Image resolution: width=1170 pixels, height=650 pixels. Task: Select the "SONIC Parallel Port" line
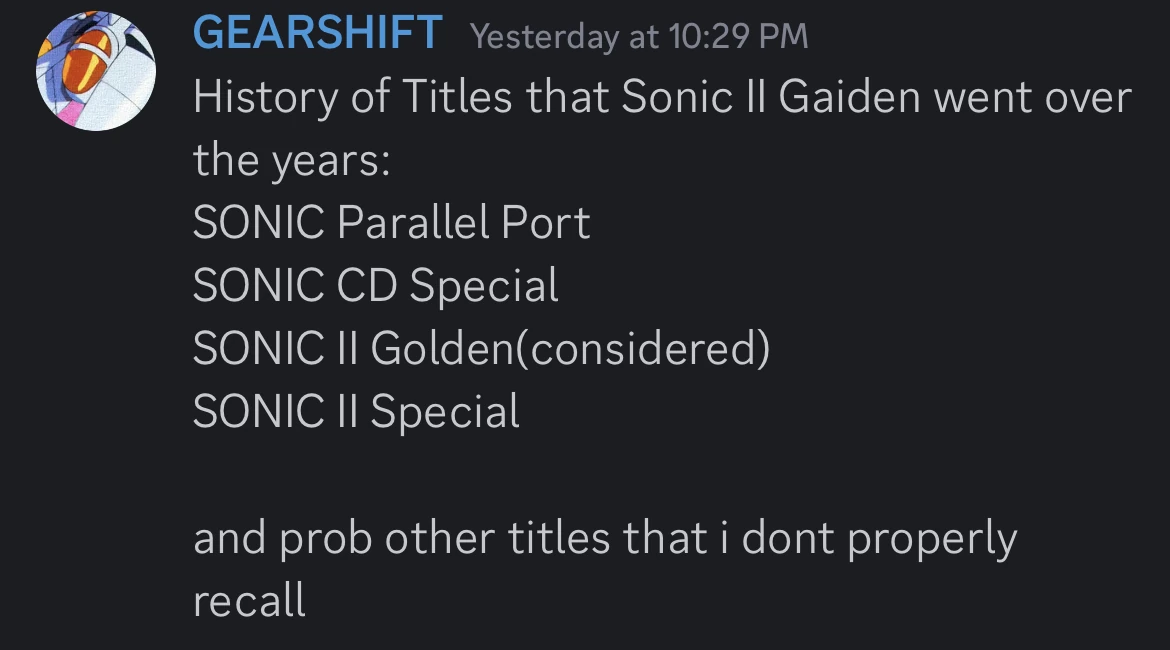pos(391,223)
